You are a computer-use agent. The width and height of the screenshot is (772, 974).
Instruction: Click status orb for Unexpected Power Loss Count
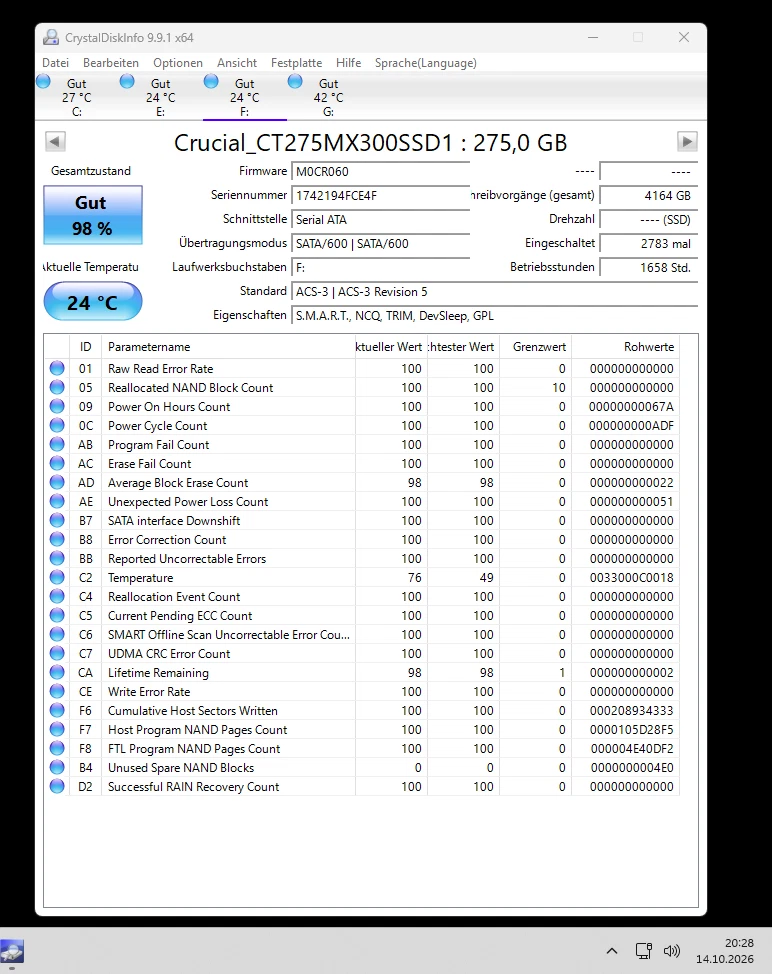pyautogui.click(x=57, y=501)
